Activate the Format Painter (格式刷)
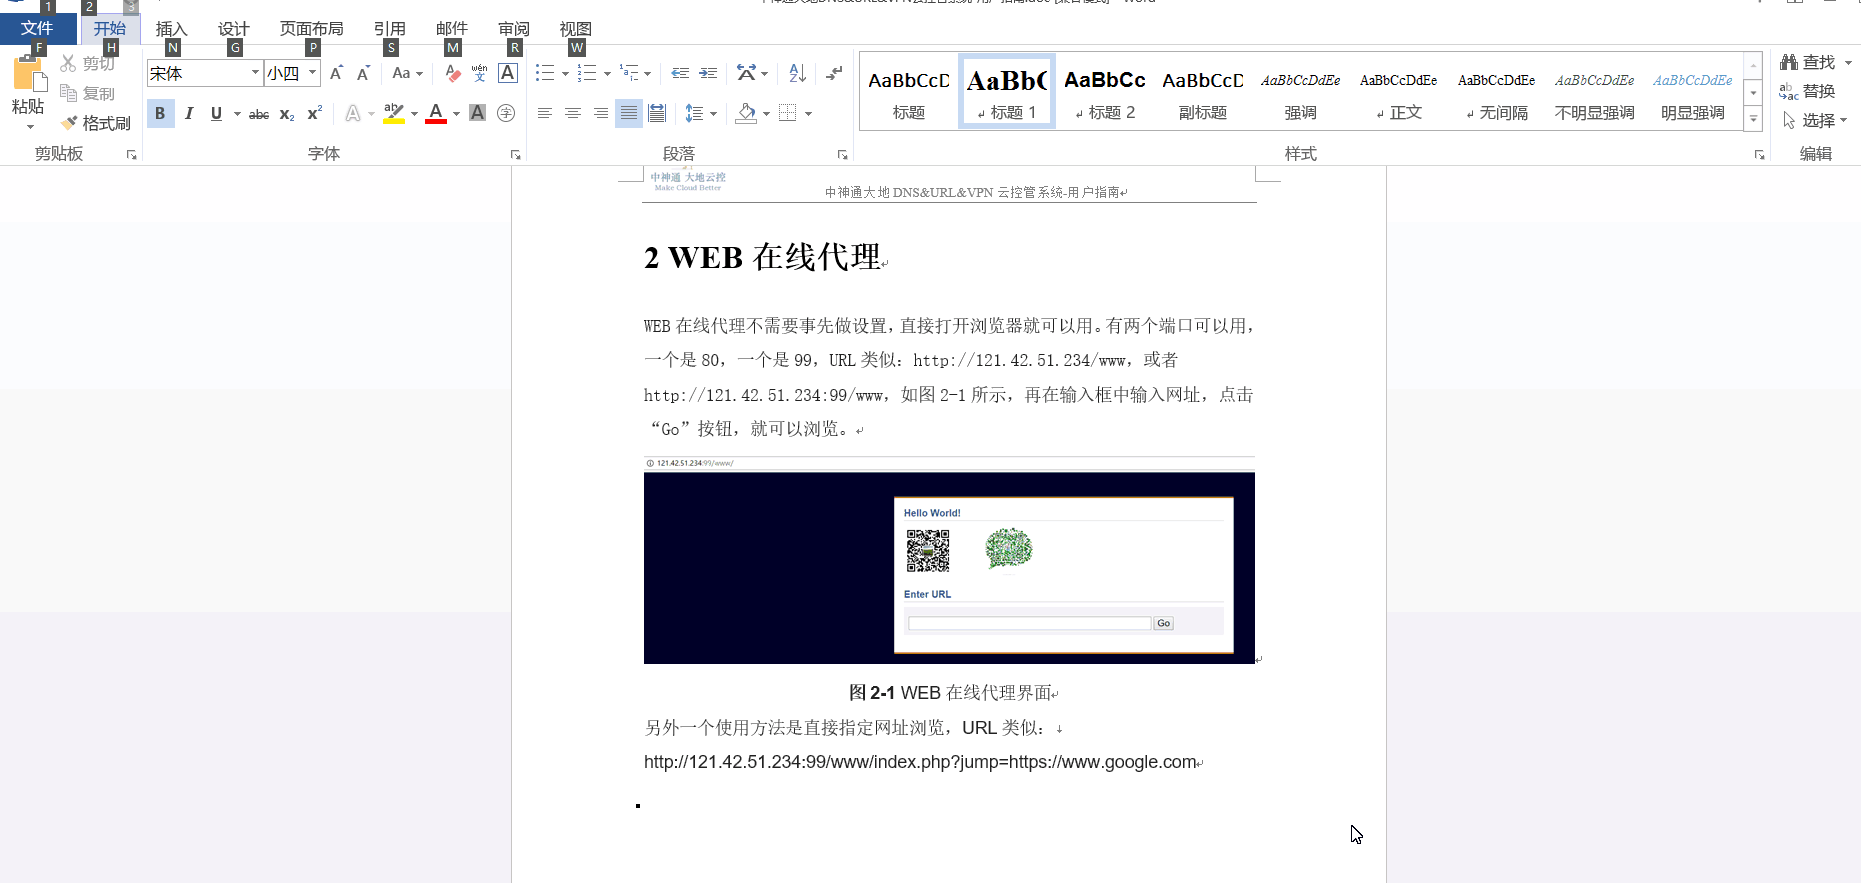The height and width of the screenshot is (883, 1861). (x=95, y=123)
